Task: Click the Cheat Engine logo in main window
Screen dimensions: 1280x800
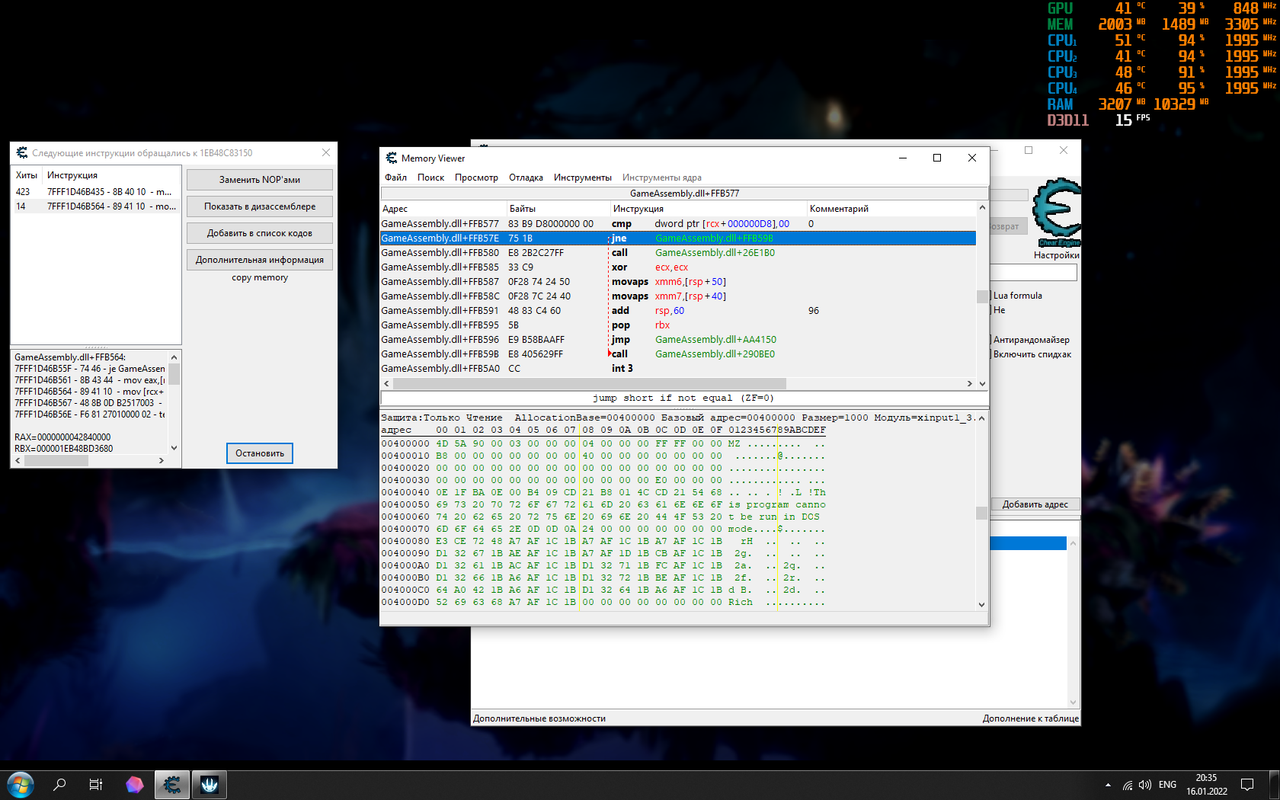Action: [x=1057, y=212]
